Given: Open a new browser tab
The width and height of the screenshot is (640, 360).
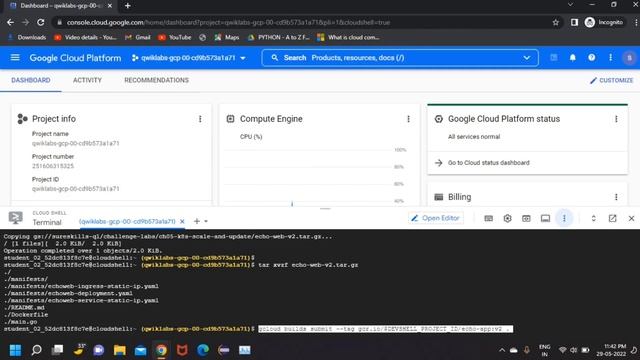Looking at the screenshot, I should pyautogui.click(x=128, y=6).
